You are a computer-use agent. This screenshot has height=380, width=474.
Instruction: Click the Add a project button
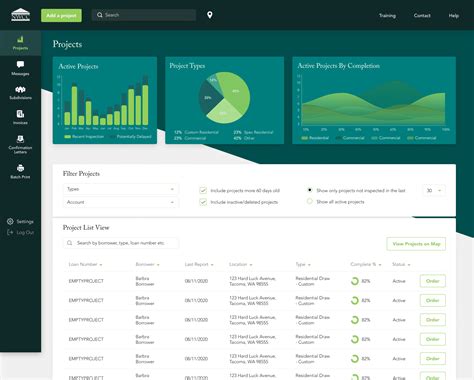pyautogui.click(x=61, y=15)
